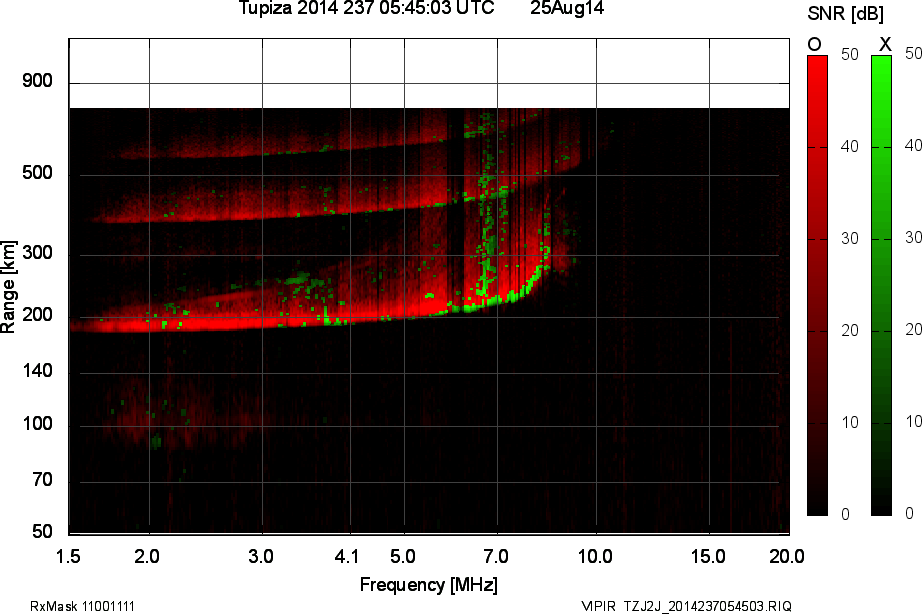The width and height of the screenshot is (922, 614).
Task: Click the 50 range tick label
Action: click(x=42, y=532)
